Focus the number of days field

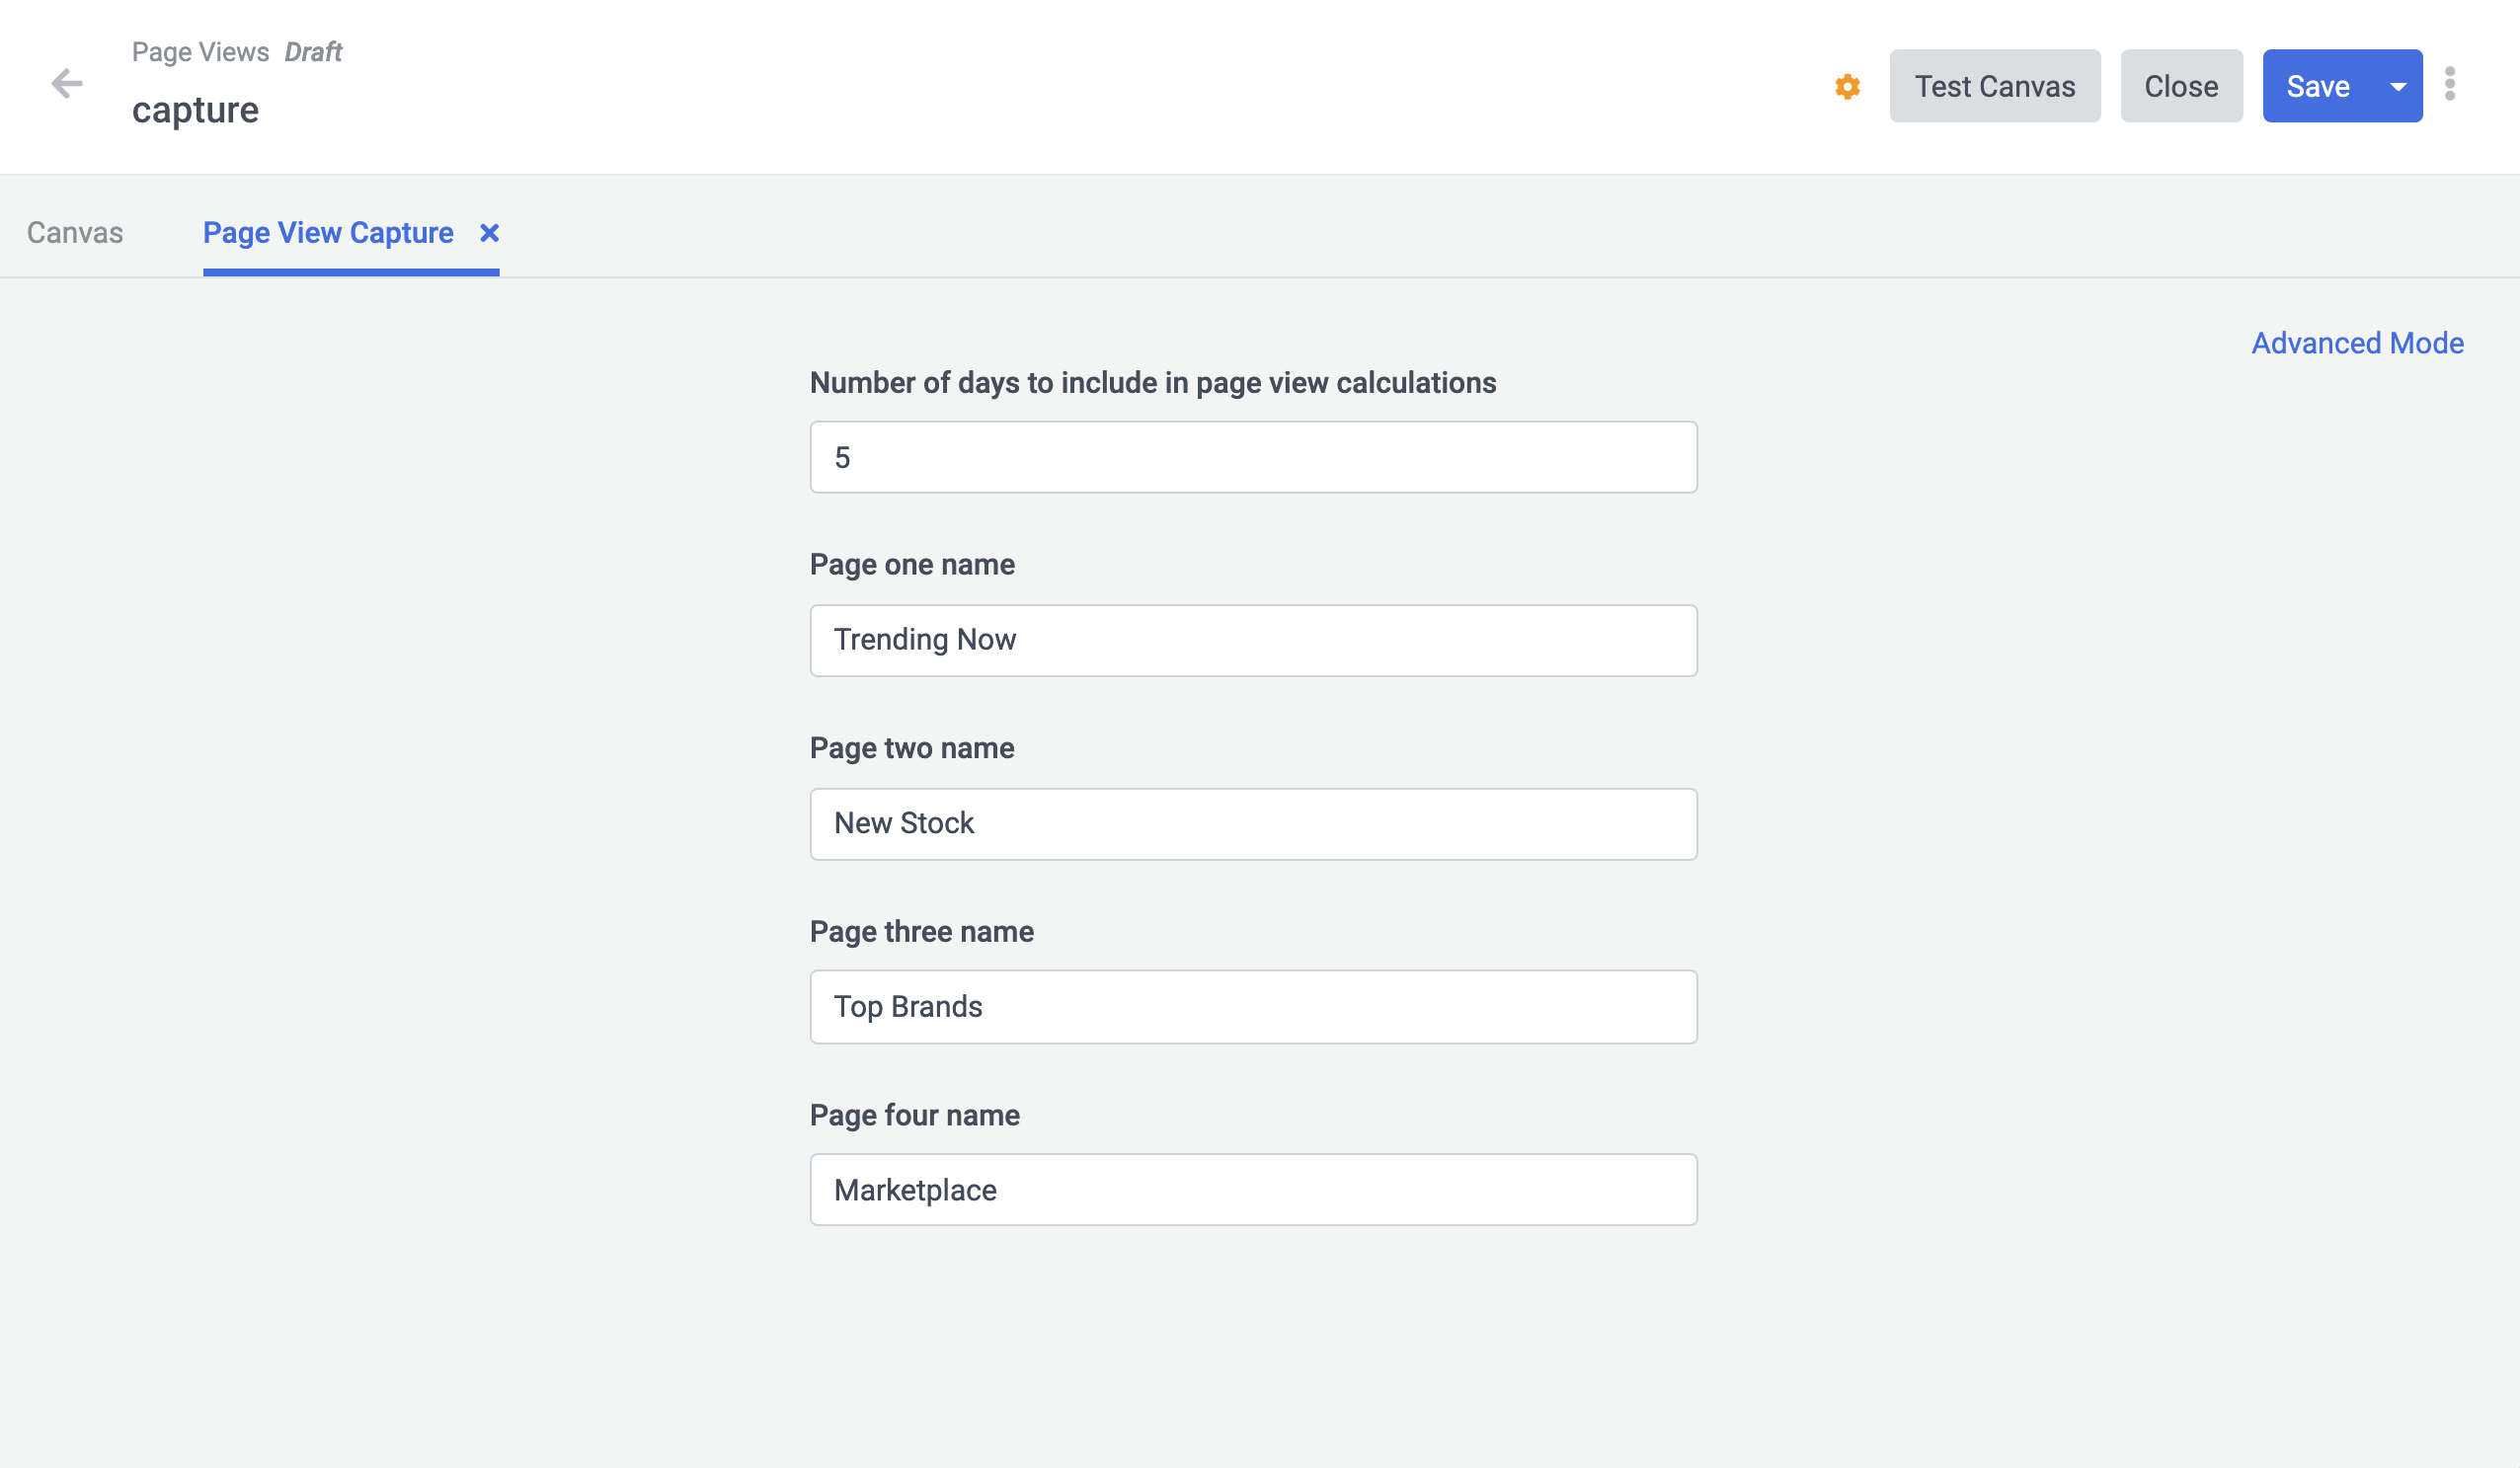tap(1253, 457)
